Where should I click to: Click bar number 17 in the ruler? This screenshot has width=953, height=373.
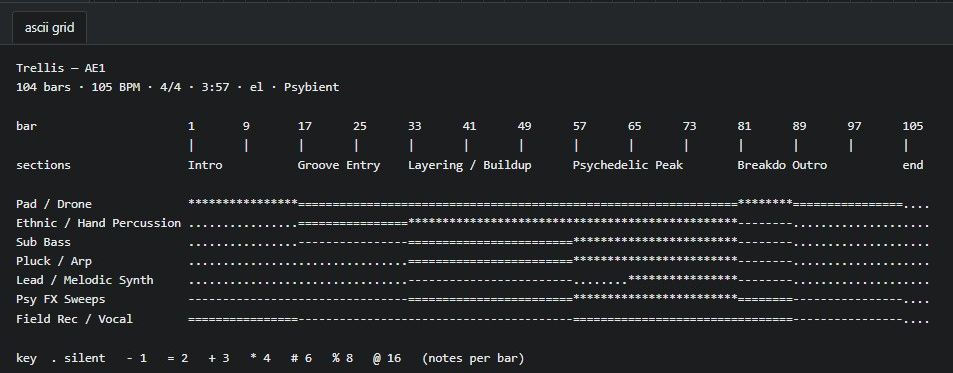click(x=304, y=126)
